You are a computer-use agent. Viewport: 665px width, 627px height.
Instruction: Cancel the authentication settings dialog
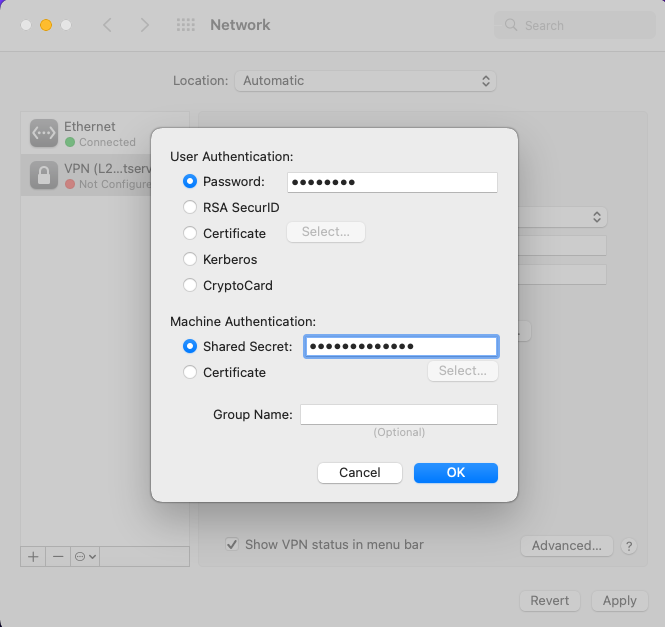tap(360, 473)
